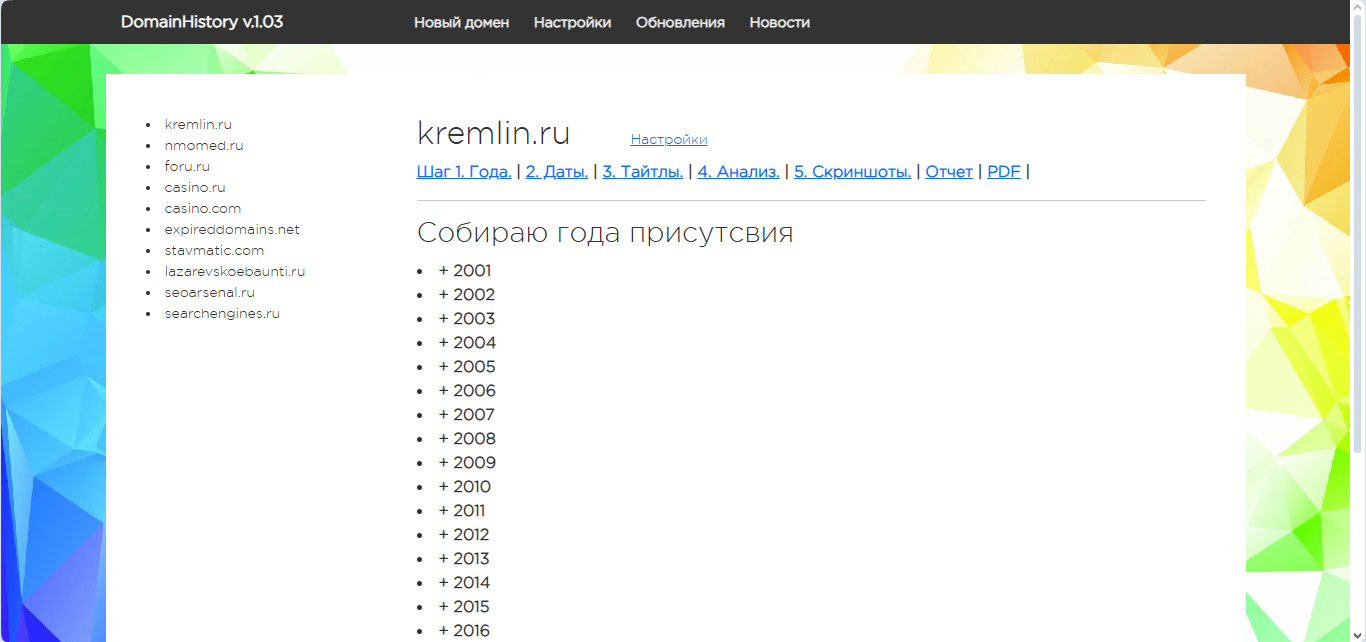The image size is (1366, 642).
Task: Open step 3. Тайтлы
Action: [x=642, y=172]
